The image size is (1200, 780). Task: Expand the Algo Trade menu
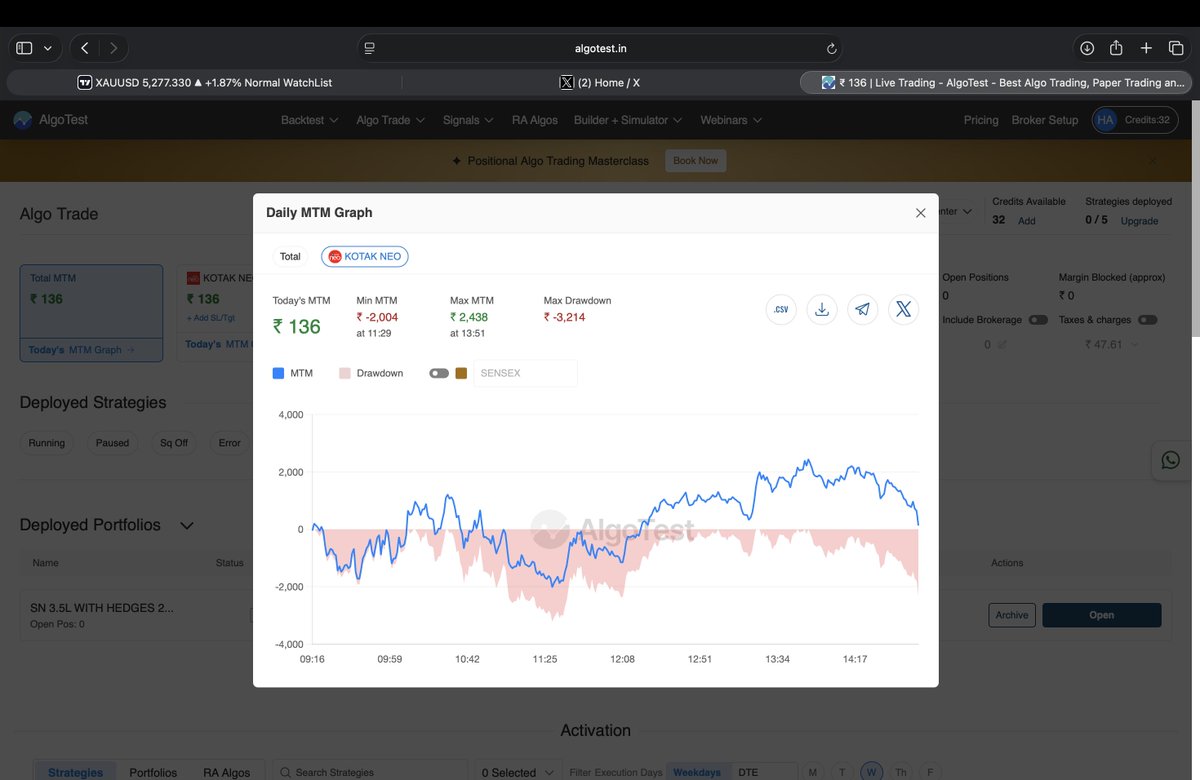coord(391,120)
